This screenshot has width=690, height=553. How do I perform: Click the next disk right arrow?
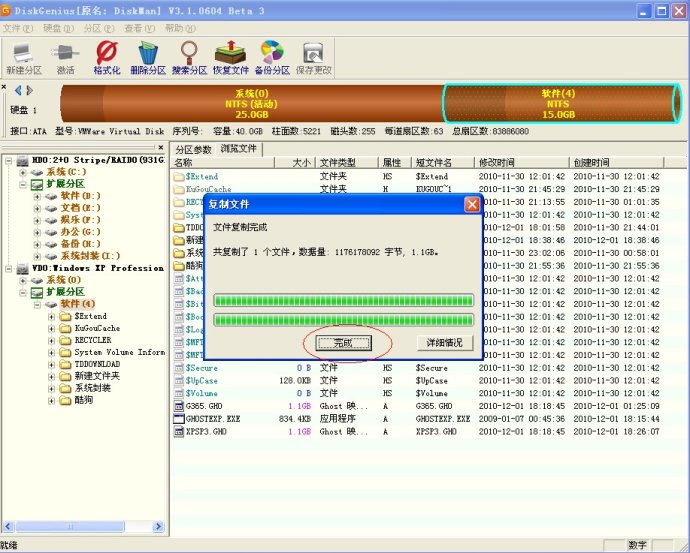tap(29, 90)
